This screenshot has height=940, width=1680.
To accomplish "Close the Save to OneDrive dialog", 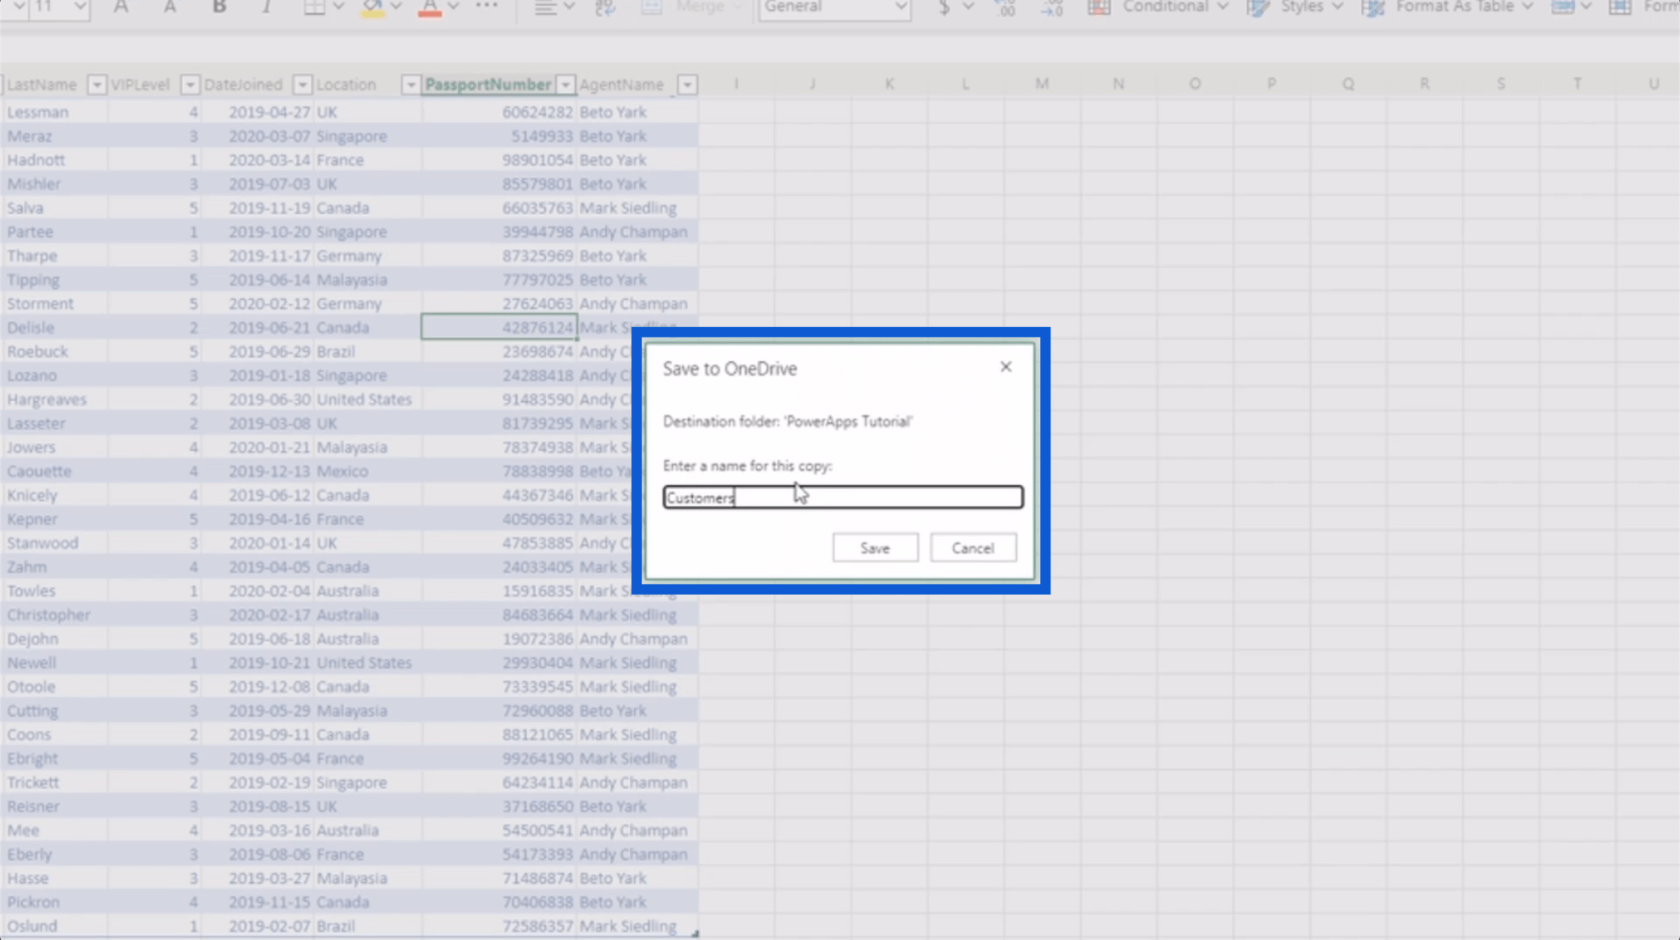I will pos(1006,367).
